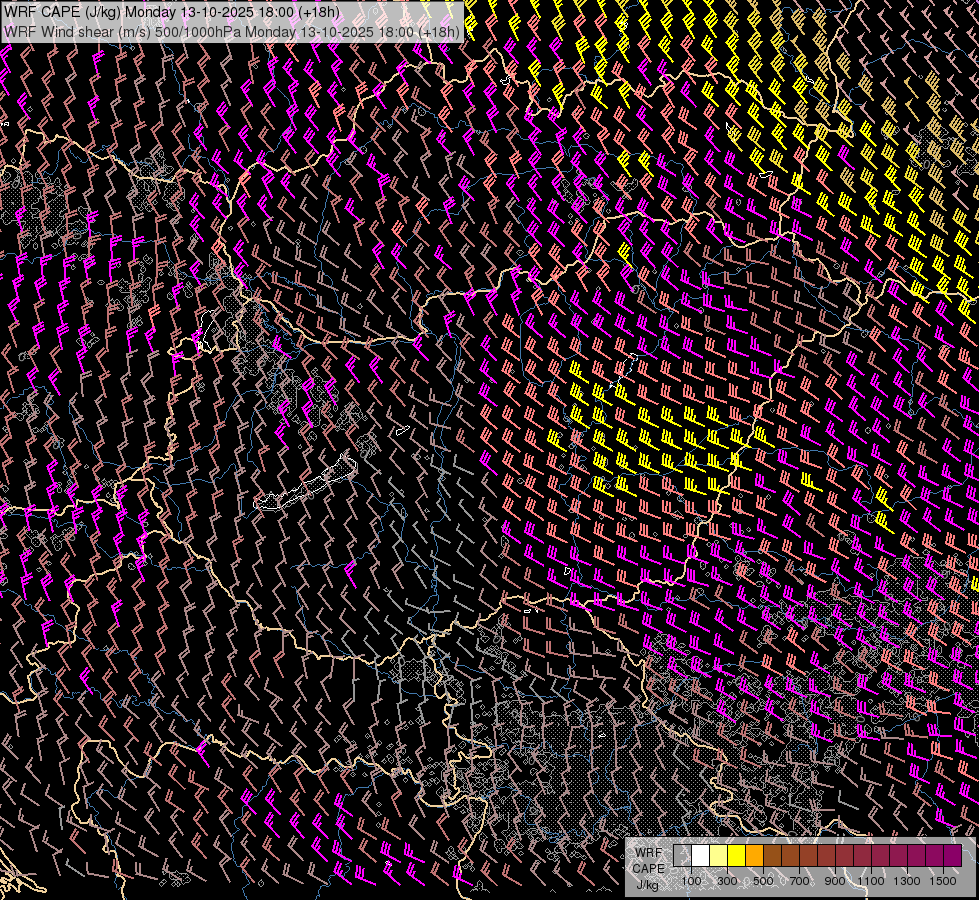This screenshot has height=900, width=979.
Task: Pick the bright yellow legend color box
Action: (736, 855)
